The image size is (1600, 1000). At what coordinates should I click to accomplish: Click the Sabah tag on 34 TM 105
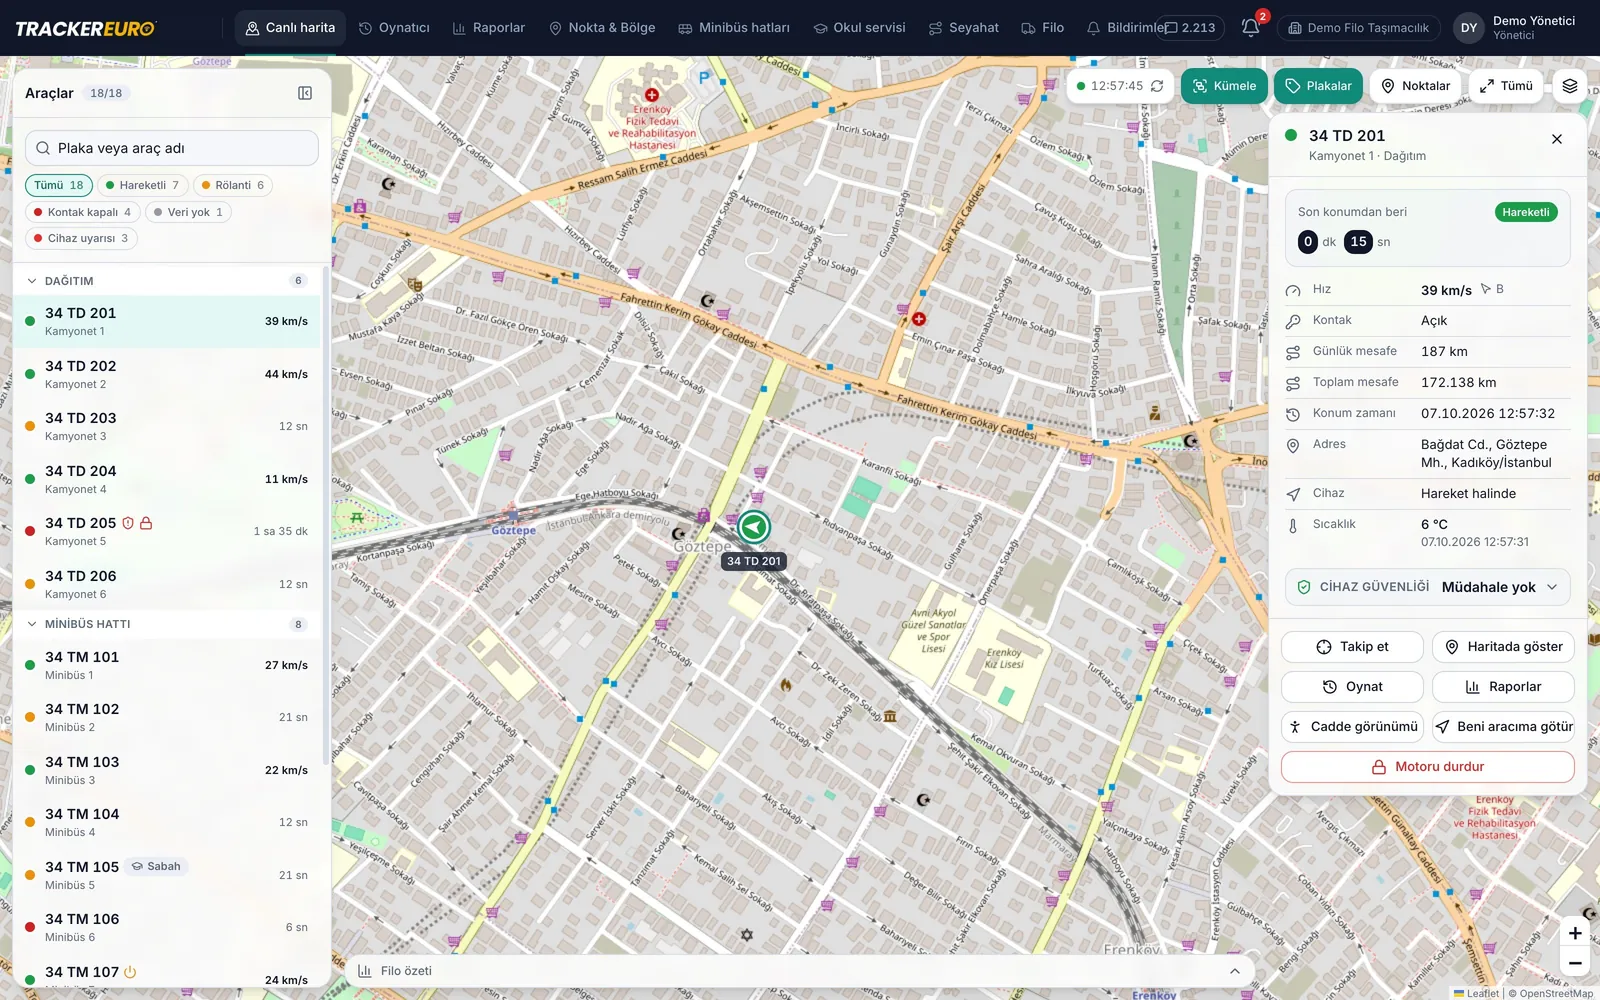click(x=156, y=867)
